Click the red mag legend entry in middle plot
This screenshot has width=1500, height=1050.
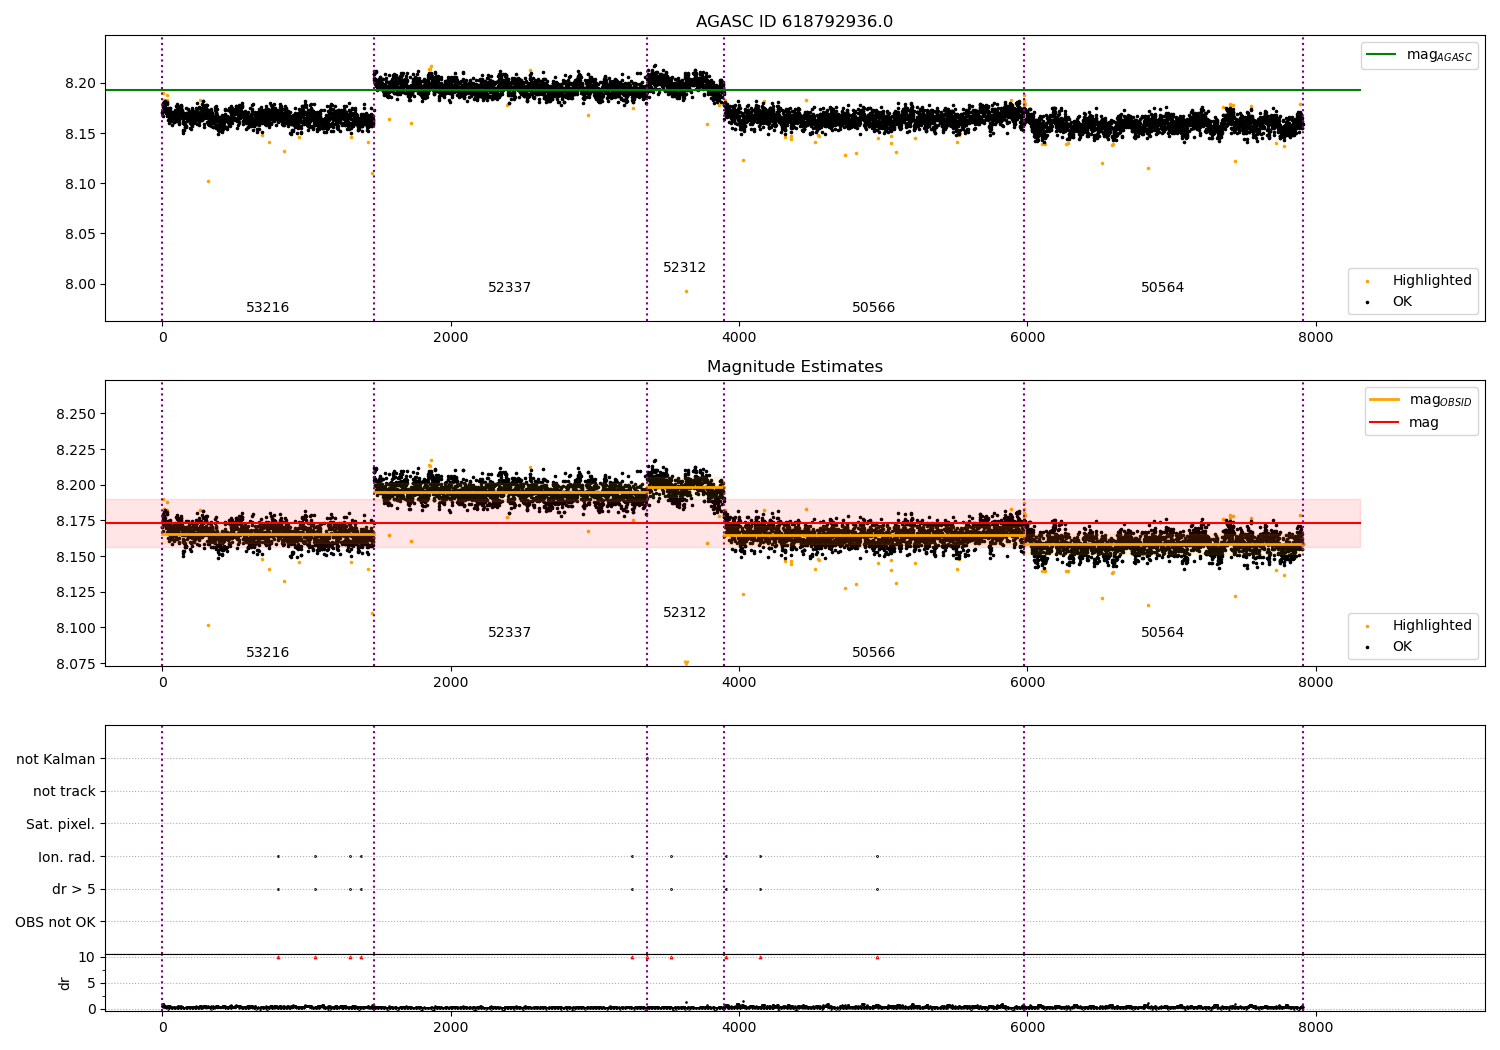(x=1404, y=422)
